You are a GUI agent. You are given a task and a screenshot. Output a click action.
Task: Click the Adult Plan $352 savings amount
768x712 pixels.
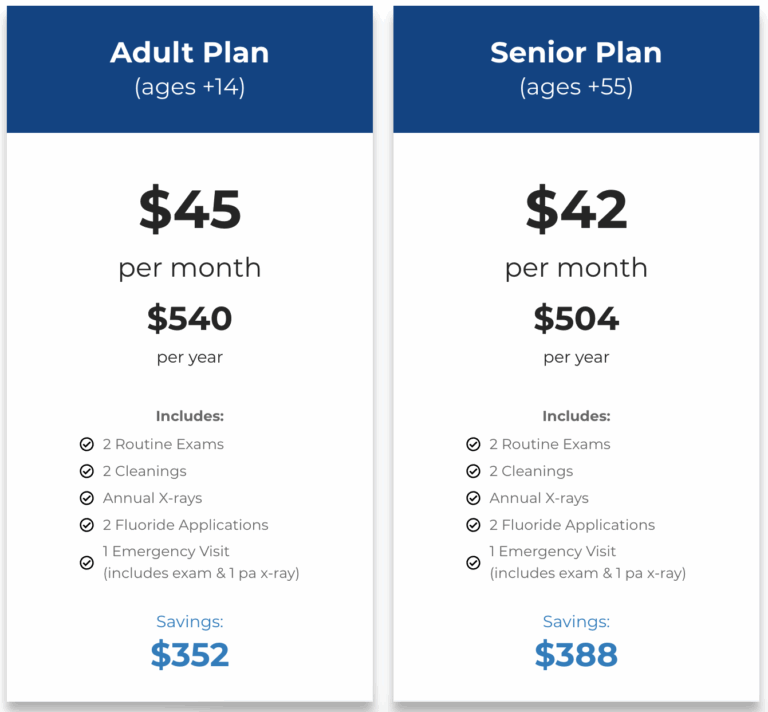[x=190, y=655]
